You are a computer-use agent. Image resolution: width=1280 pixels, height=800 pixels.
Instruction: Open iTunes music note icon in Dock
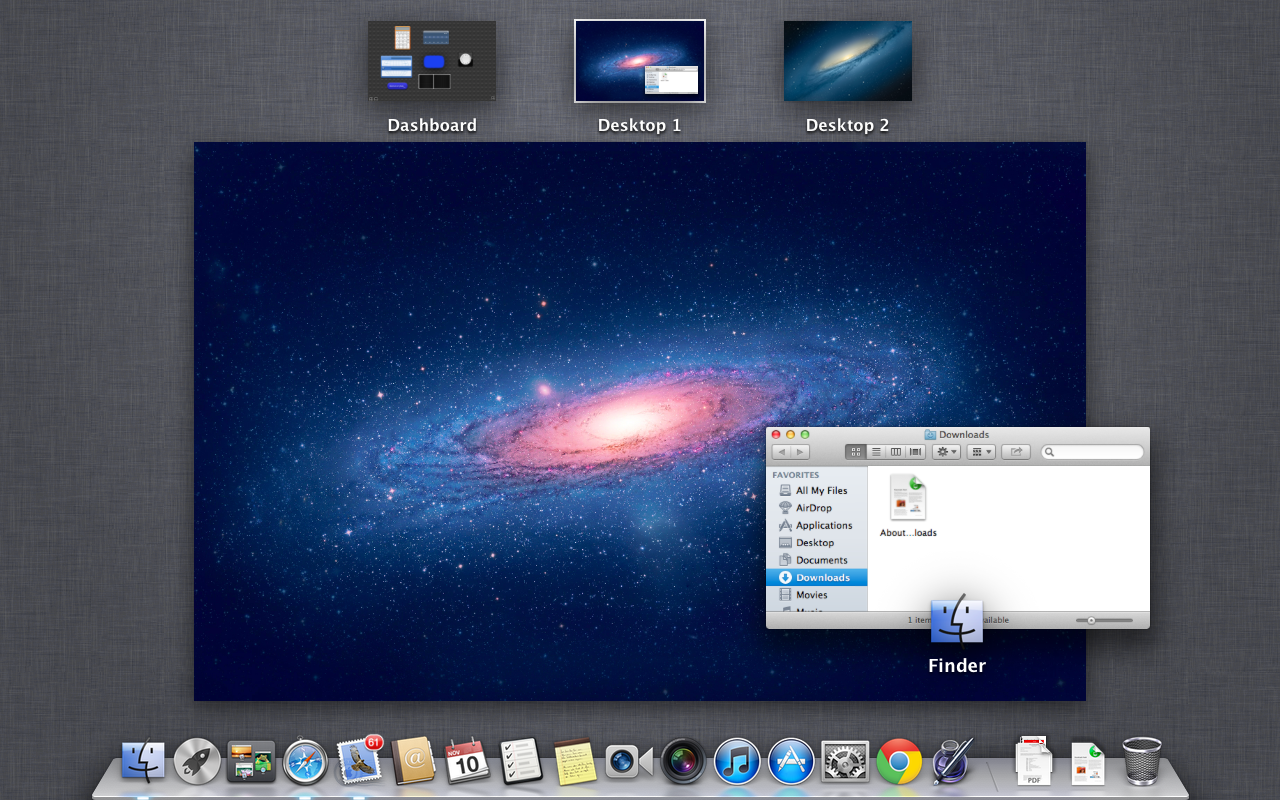click(x=737, y=762)
